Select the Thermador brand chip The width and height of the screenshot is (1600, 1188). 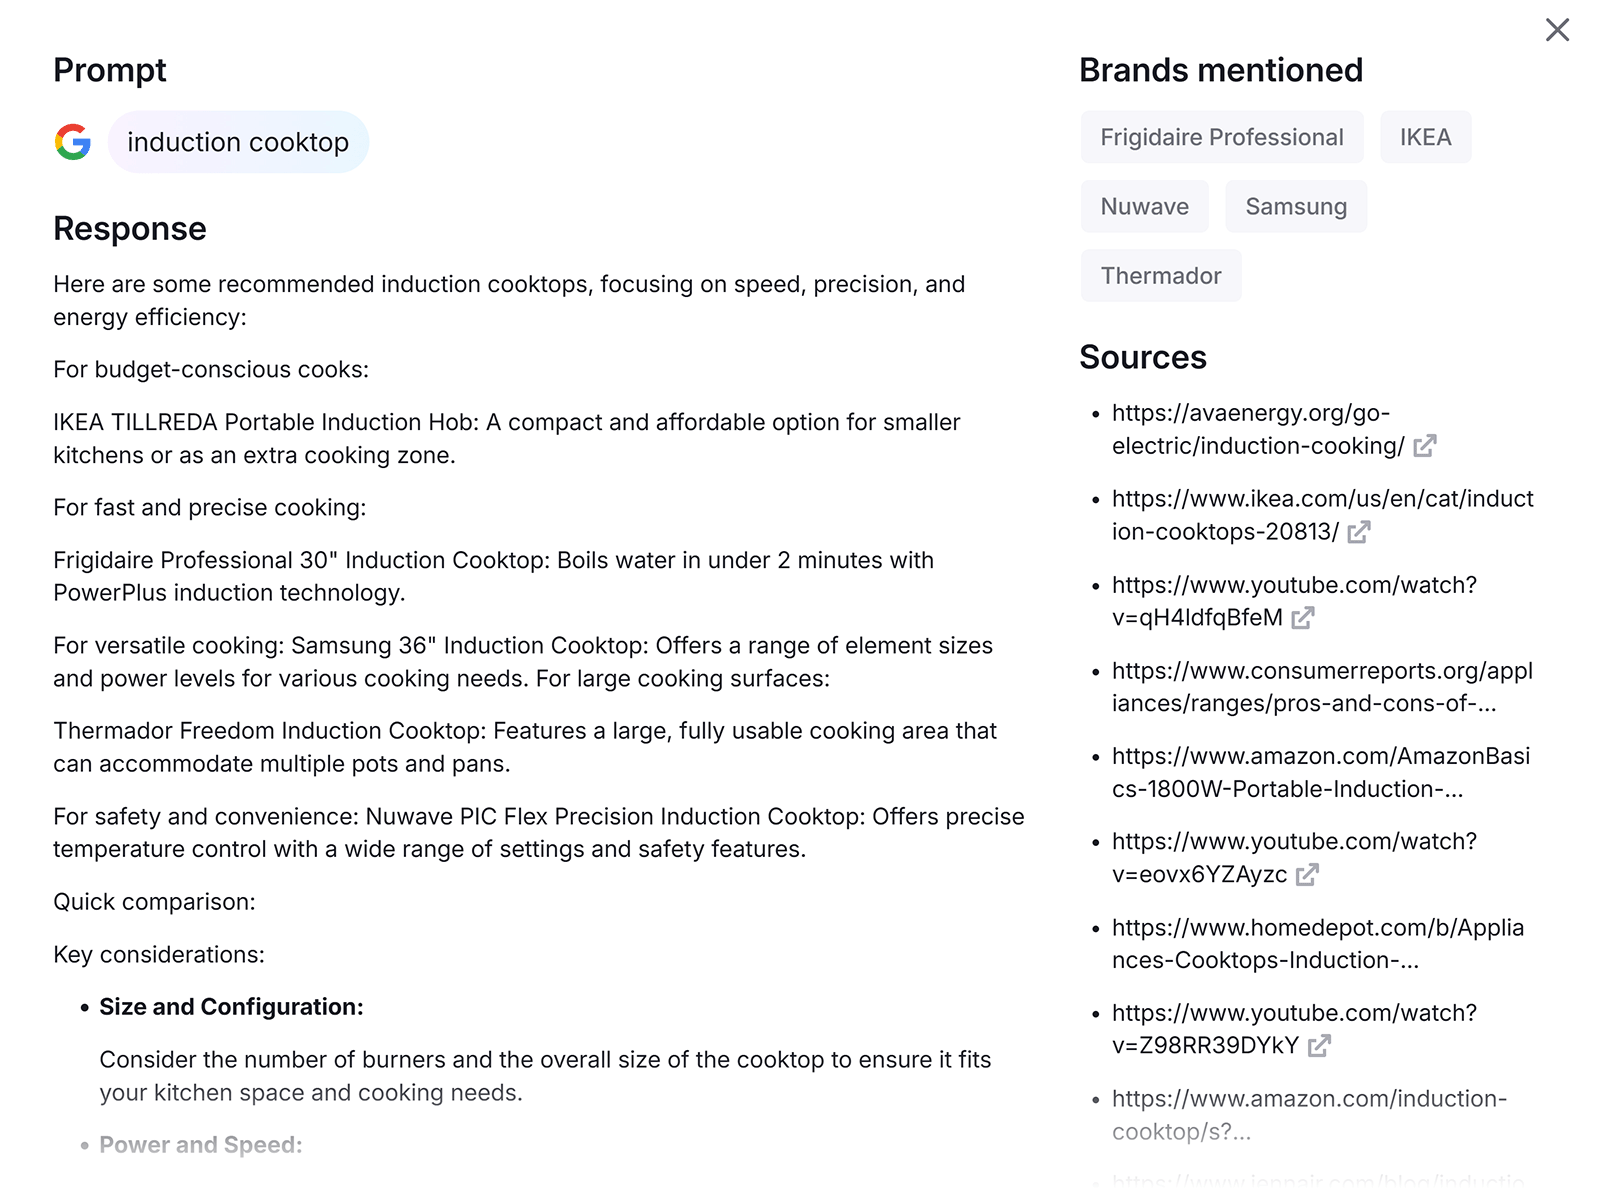click(1160, 275)
